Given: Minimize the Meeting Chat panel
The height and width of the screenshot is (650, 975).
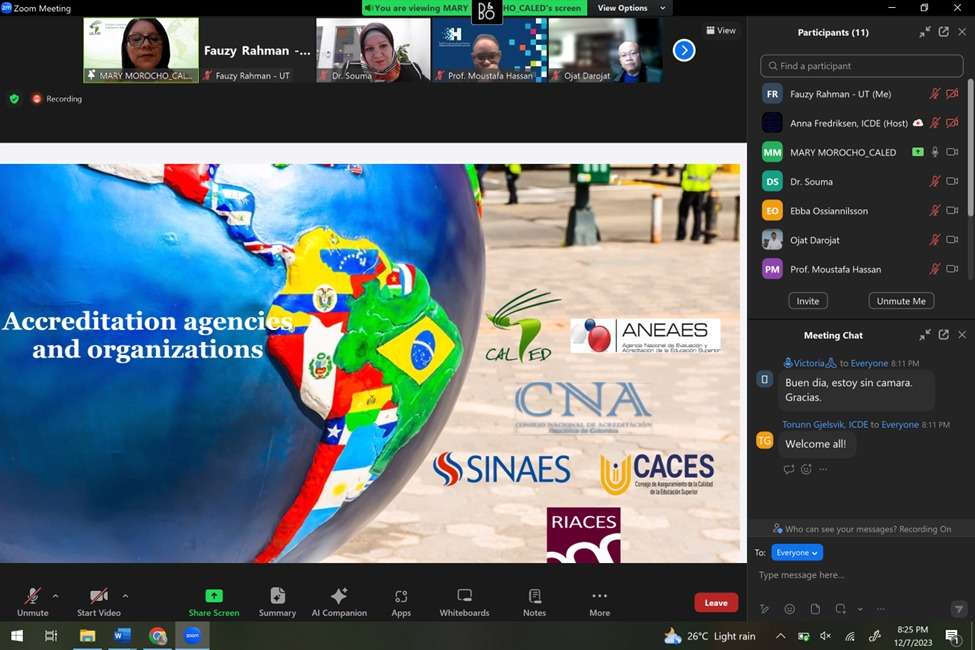Looking at the screenshot, I should [925, 335].
